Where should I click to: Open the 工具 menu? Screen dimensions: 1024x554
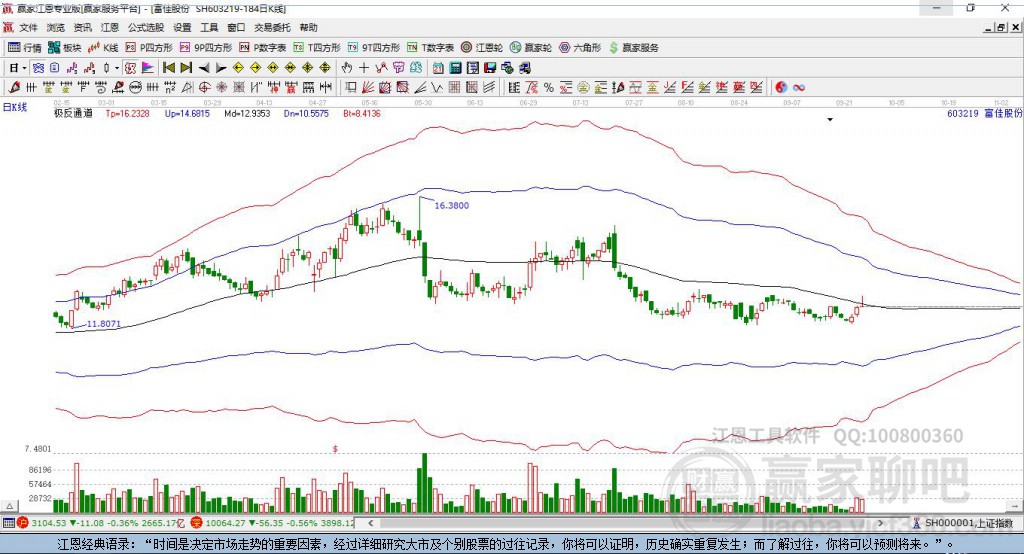point(209,27)
